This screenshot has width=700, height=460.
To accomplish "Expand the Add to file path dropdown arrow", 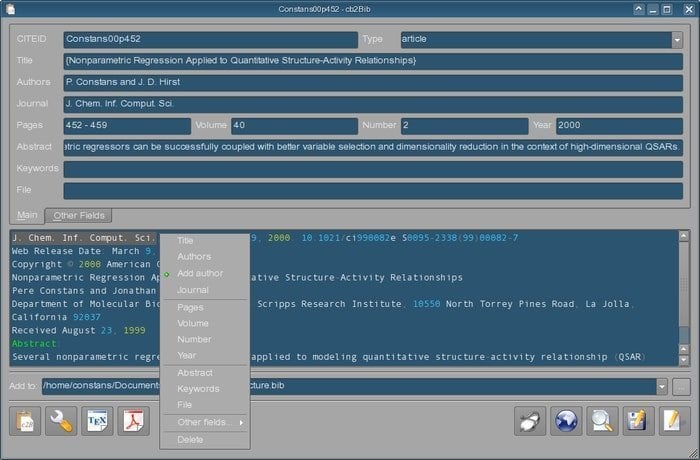I will [662, 387].
